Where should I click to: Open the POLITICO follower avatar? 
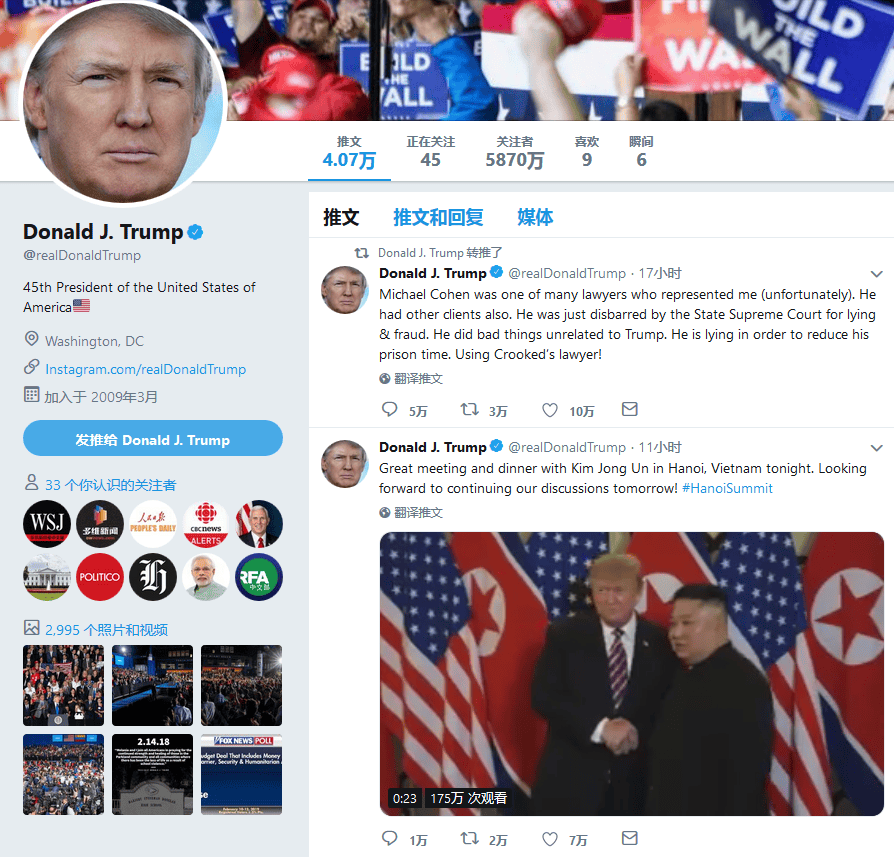point(100,576)
